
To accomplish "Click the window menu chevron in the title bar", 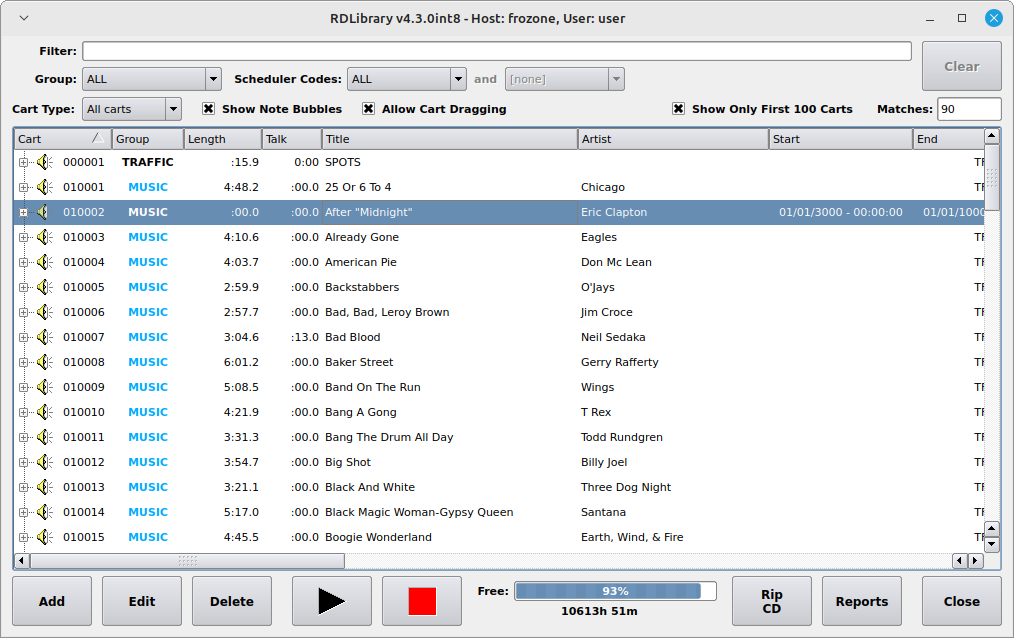I will coord(24,18).
